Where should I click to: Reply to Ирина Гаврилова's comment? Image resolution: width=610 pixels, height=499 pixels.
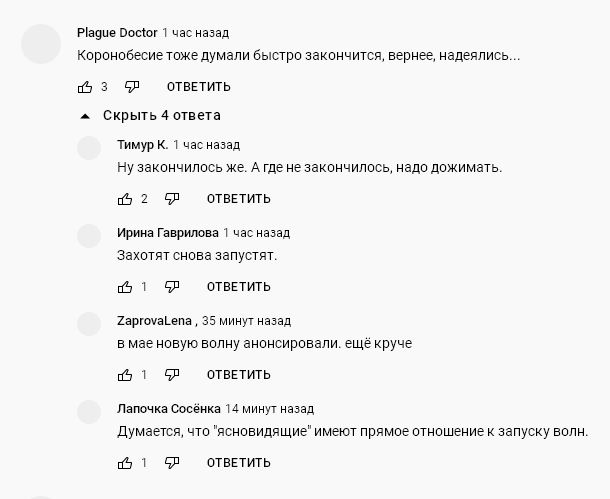(238, 287)
